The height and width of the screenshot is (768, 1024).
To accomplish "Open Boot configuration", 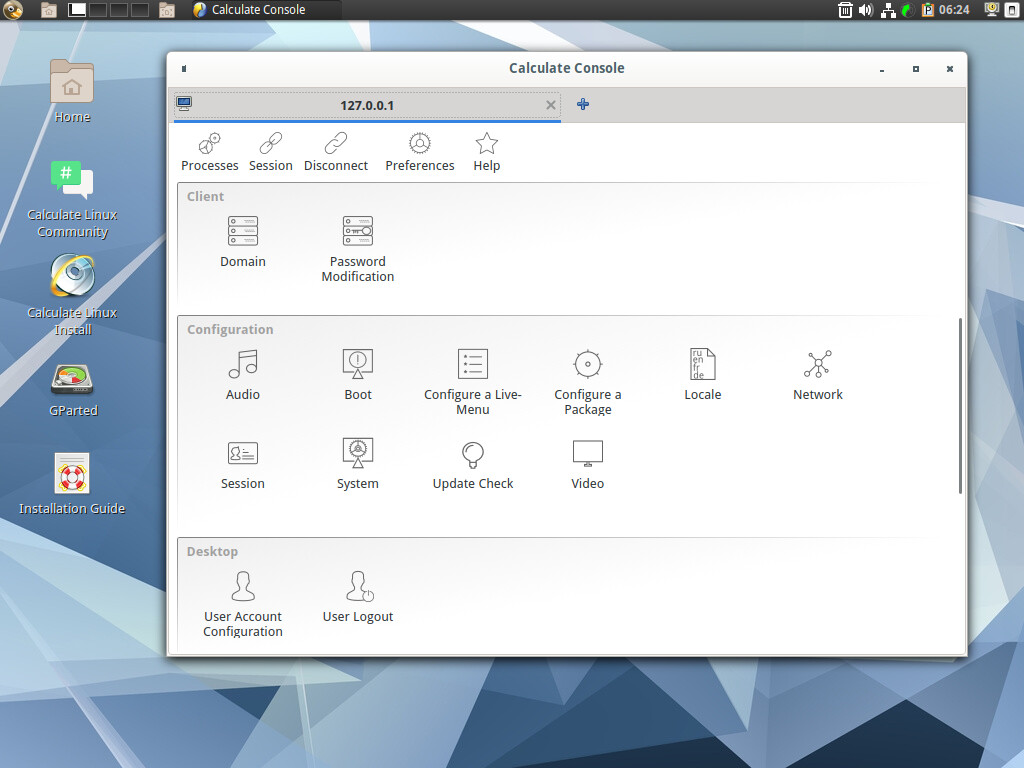I will pyautogui.click(x=358, y=375).
